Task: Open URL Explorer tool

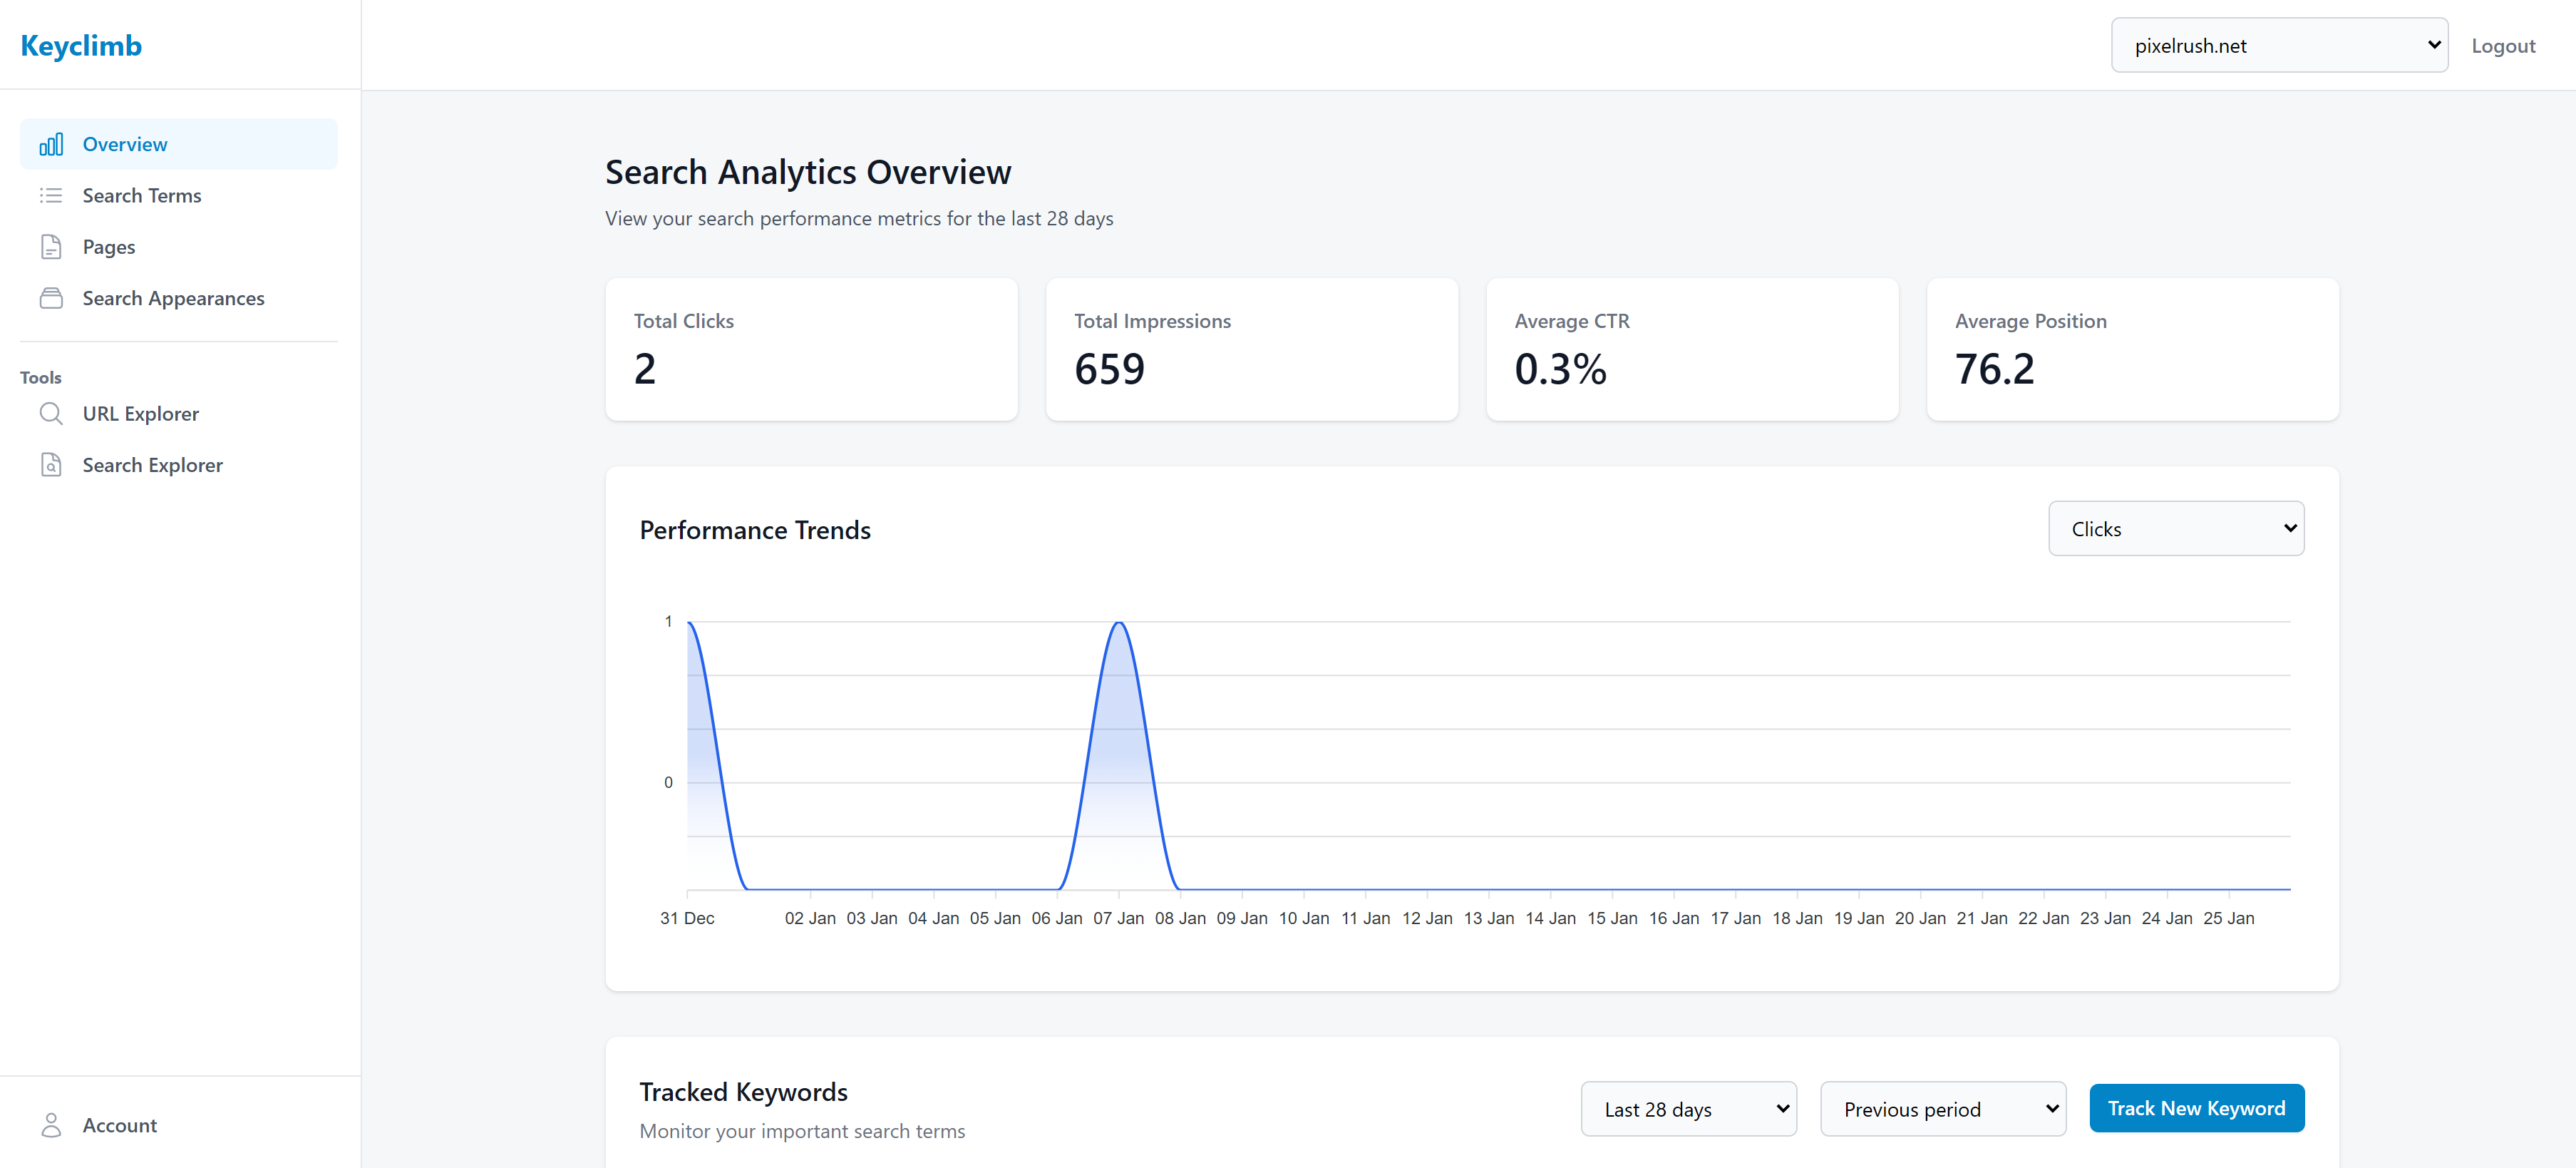Action: pos(179,413)
